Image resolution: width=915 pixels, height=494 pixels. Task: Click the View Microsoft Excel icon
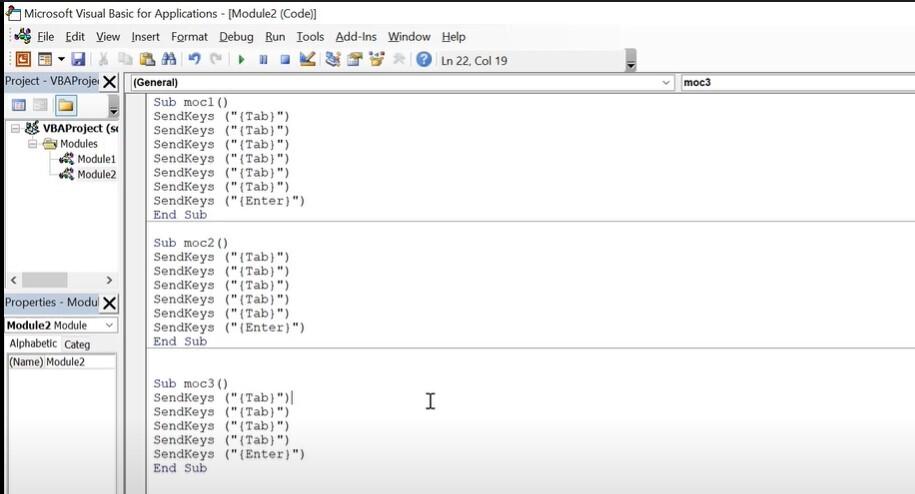click(23, 59)
